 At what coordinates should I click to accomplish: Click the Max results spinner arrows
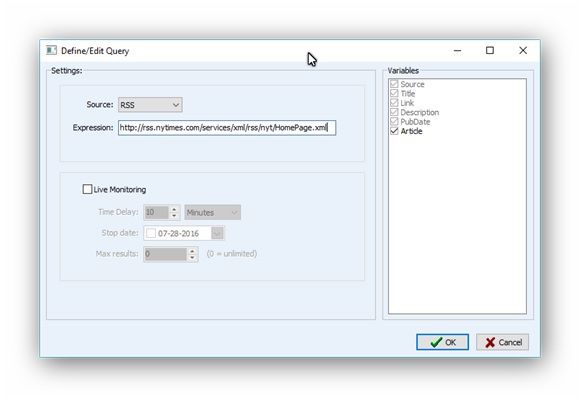[x=192, y=254]
